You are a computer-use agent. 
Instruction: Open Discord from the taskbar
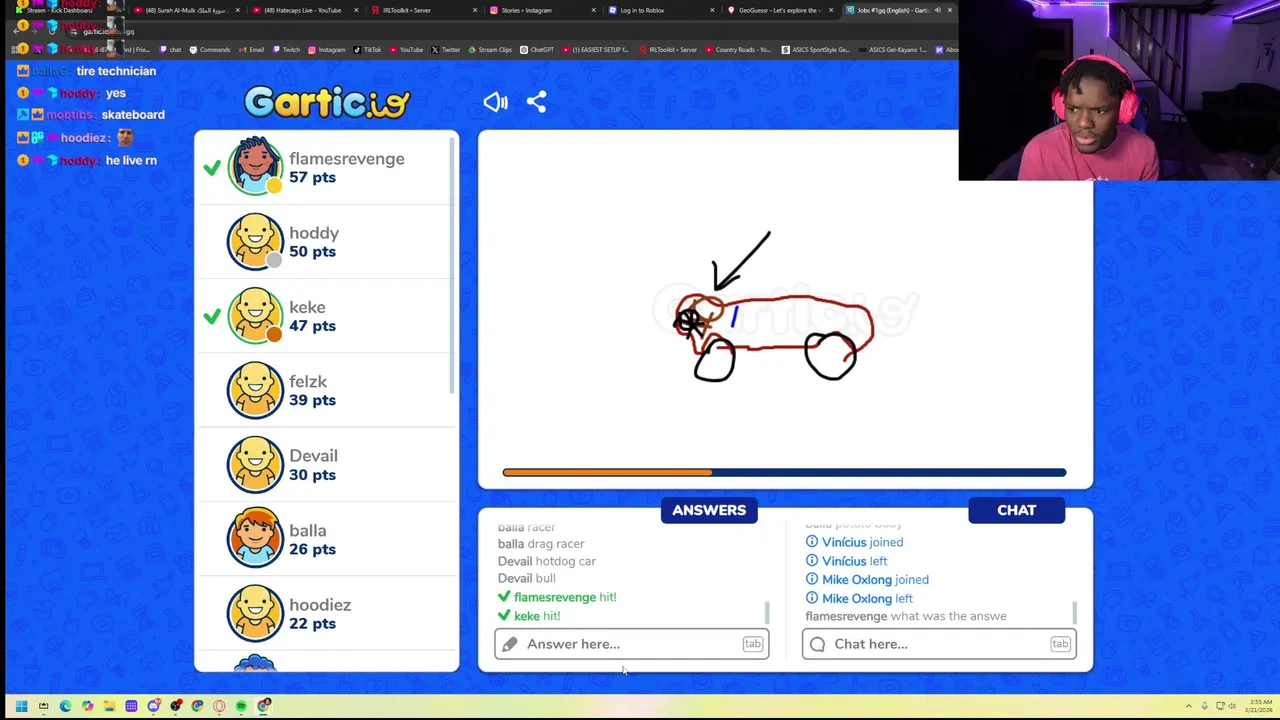(x=153, y=706)
